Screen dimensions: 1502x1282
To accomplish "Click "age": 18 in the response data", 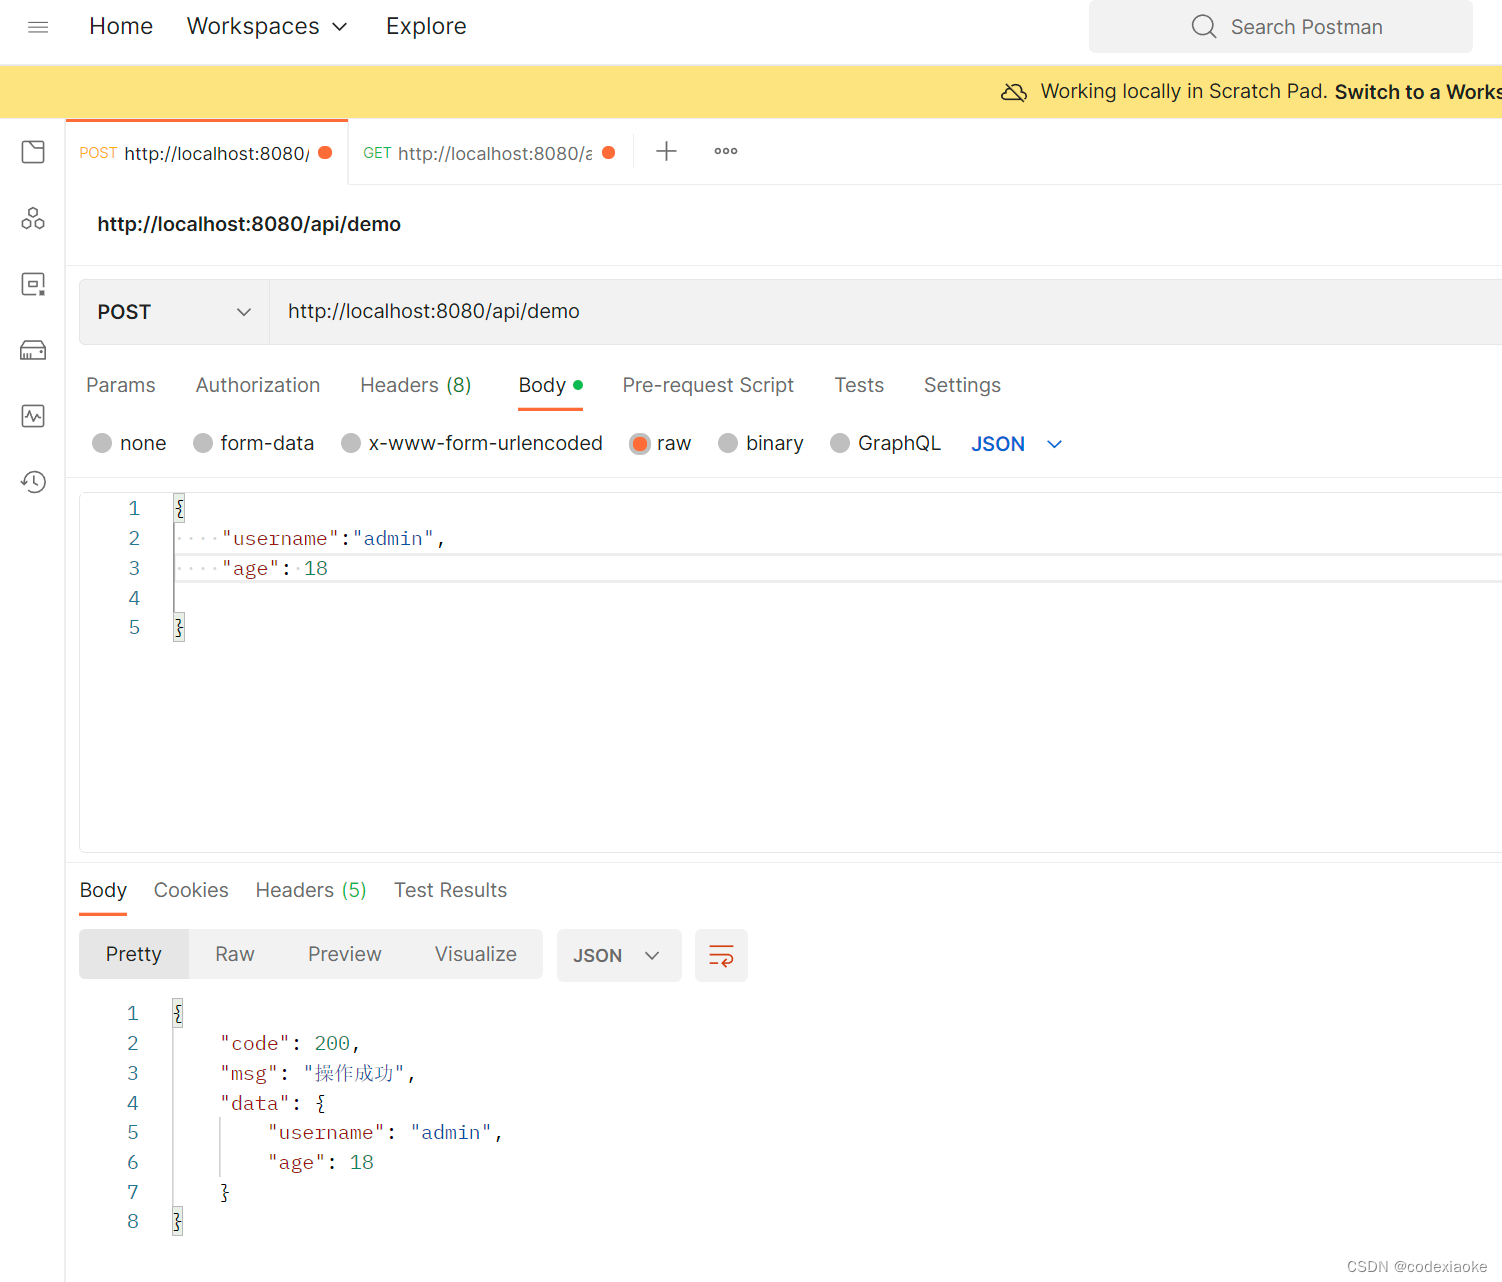I will click(321, 1163).
